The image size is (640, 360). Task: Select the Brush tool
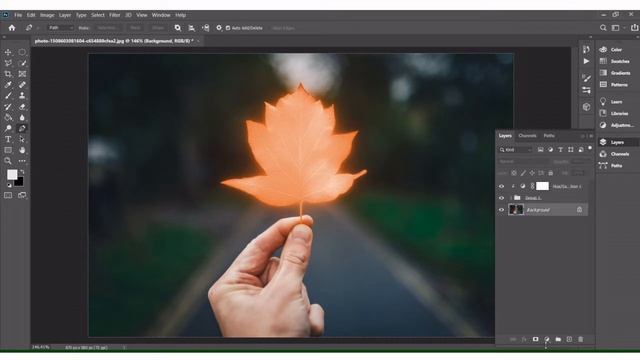8,96
